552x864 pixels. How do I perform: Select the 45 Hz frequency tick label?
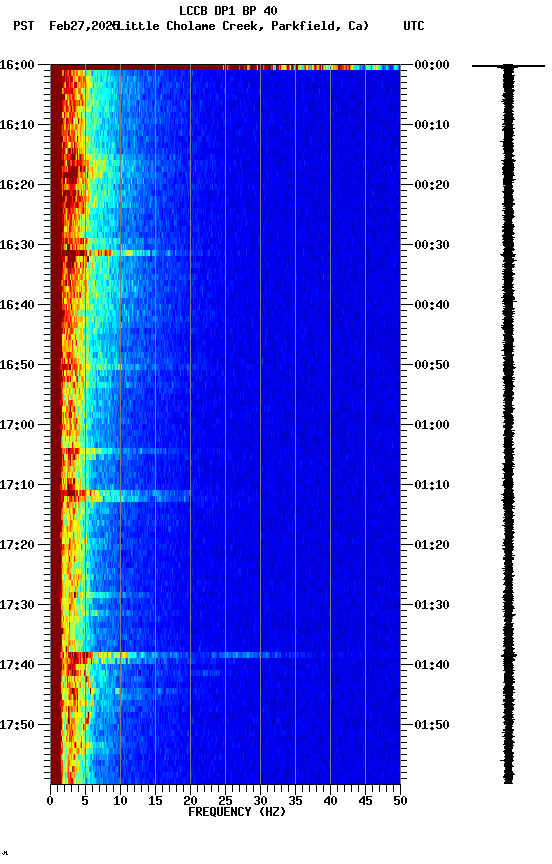(365, 801)
